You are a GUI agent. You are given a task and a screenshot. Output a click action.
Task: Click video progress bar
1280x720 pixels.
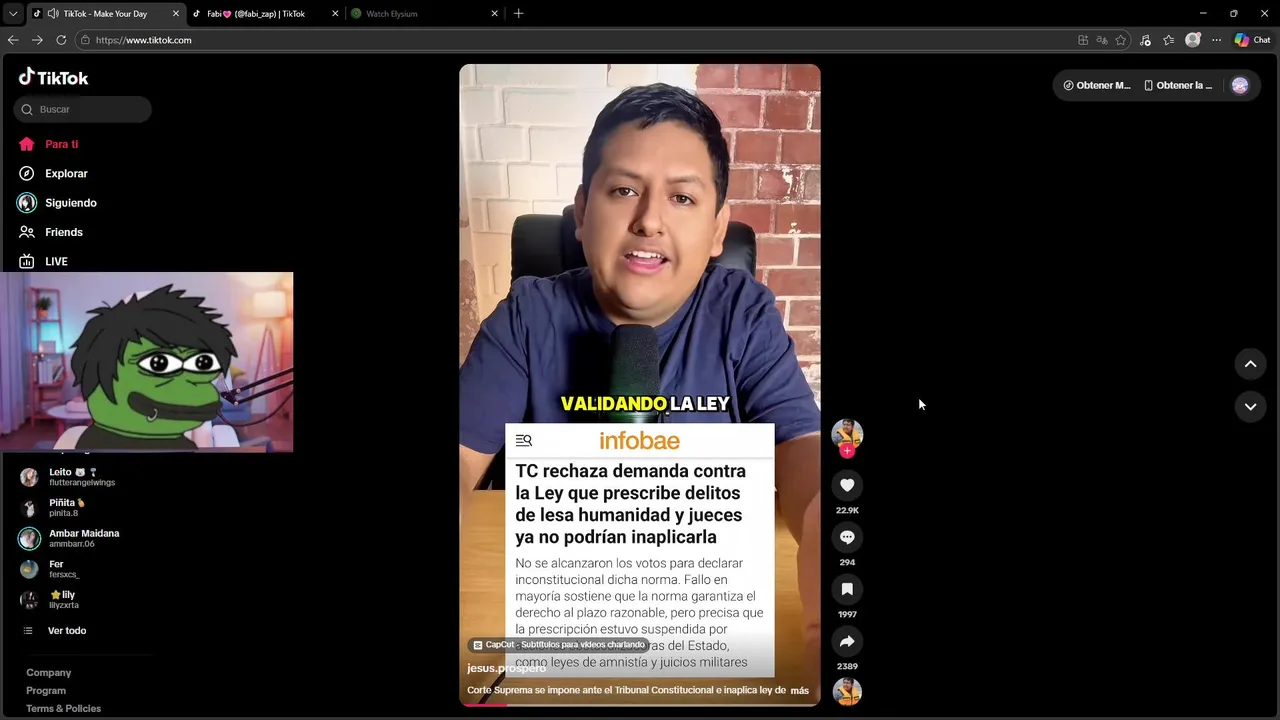coord(640,705)
